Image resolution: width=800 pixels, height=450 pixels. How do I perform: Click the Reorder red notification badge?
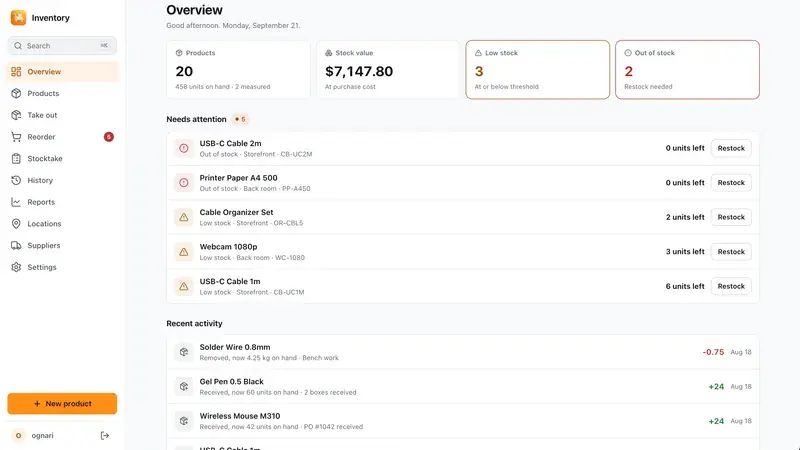click(x=109, y=137)
